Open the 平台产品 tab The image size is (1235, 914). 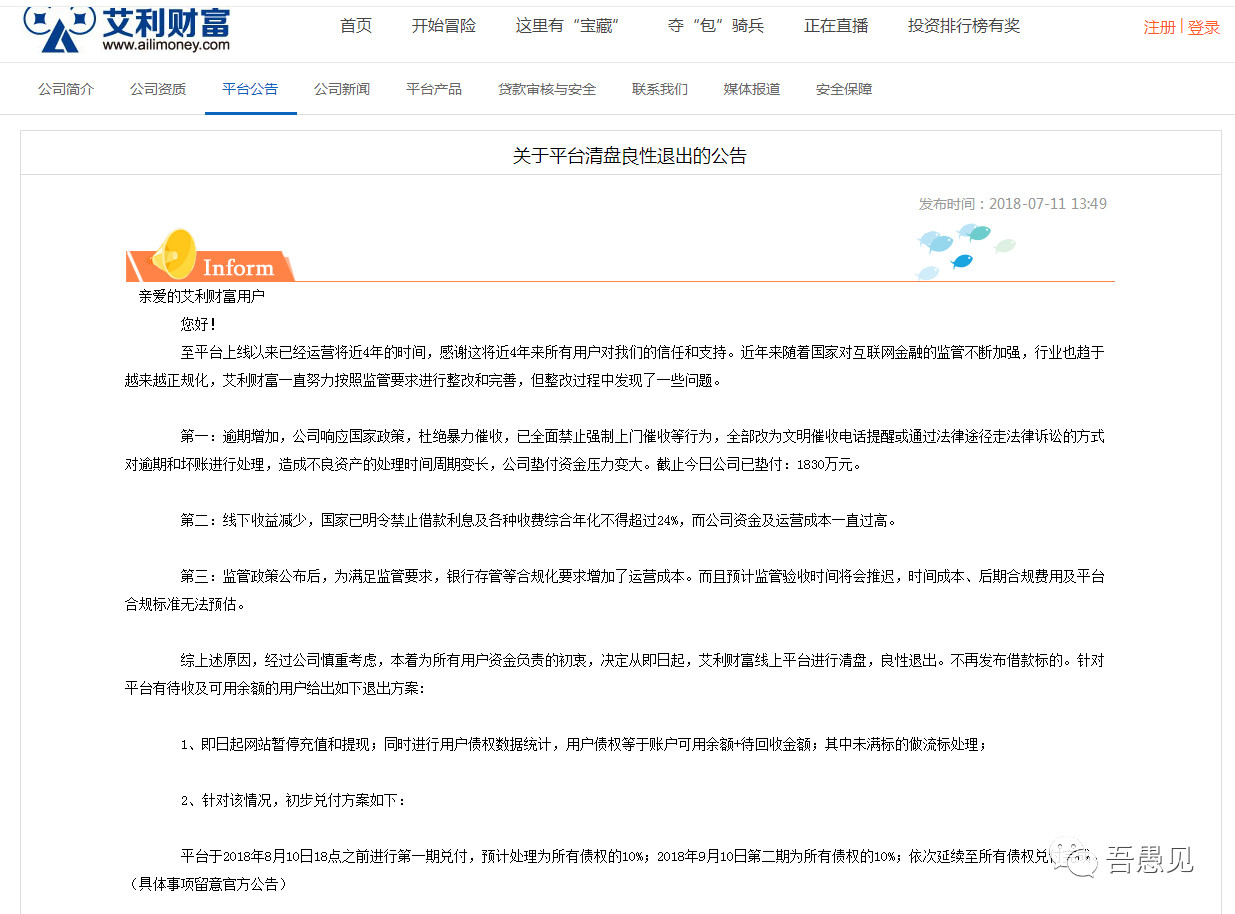point(434,89)
